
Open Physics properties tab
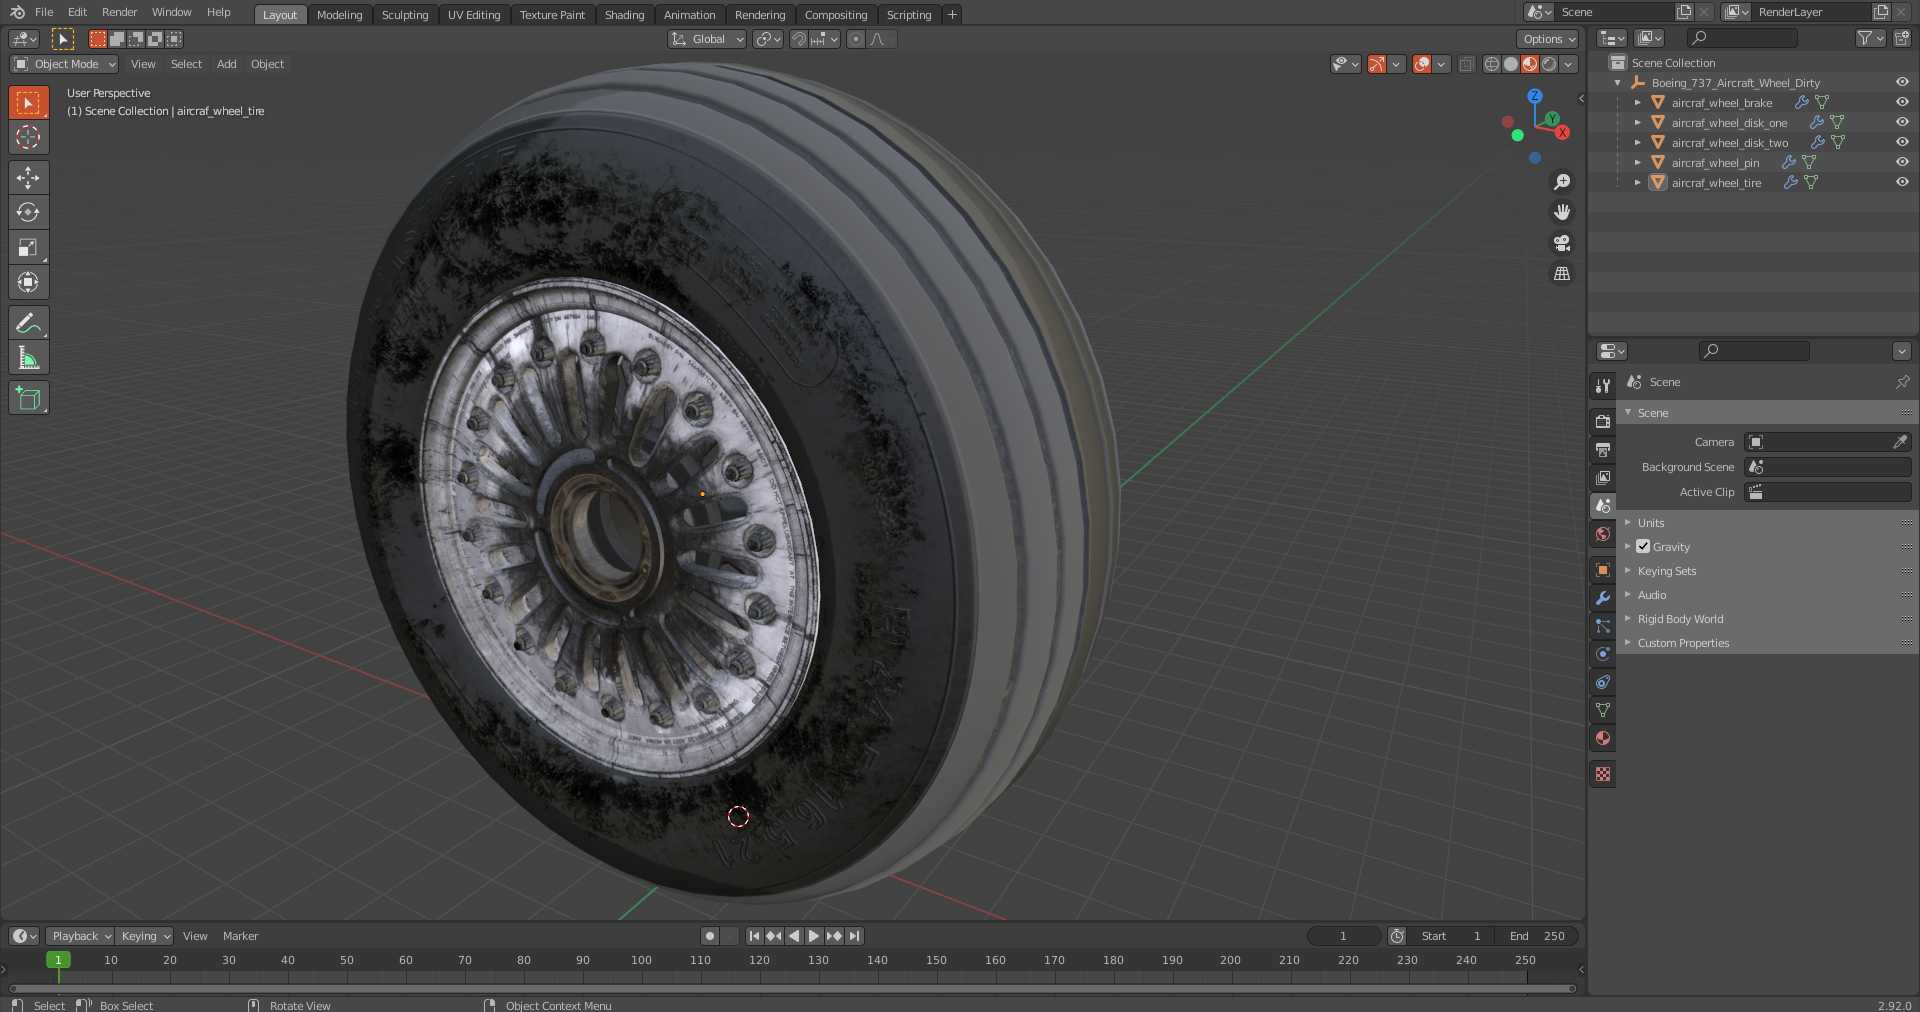[1603, 654]
